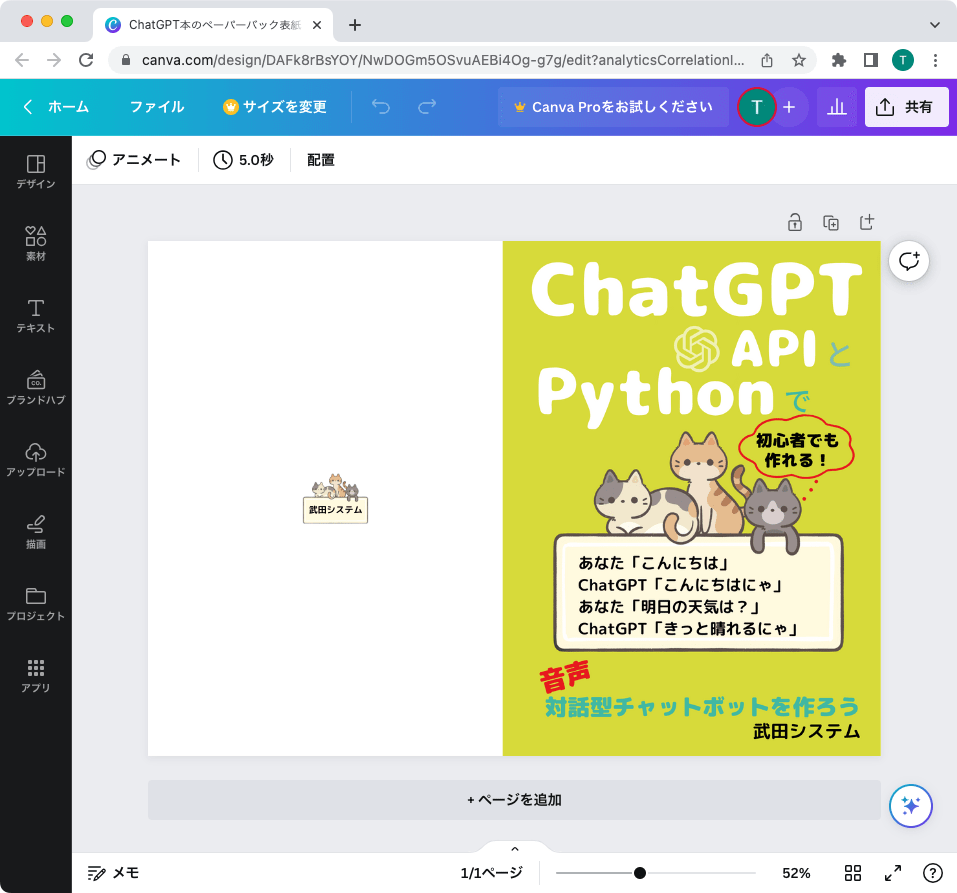Screen dimensions: 957x893
Task: Open the 素材 elements panel
Action: click(35, 244)
